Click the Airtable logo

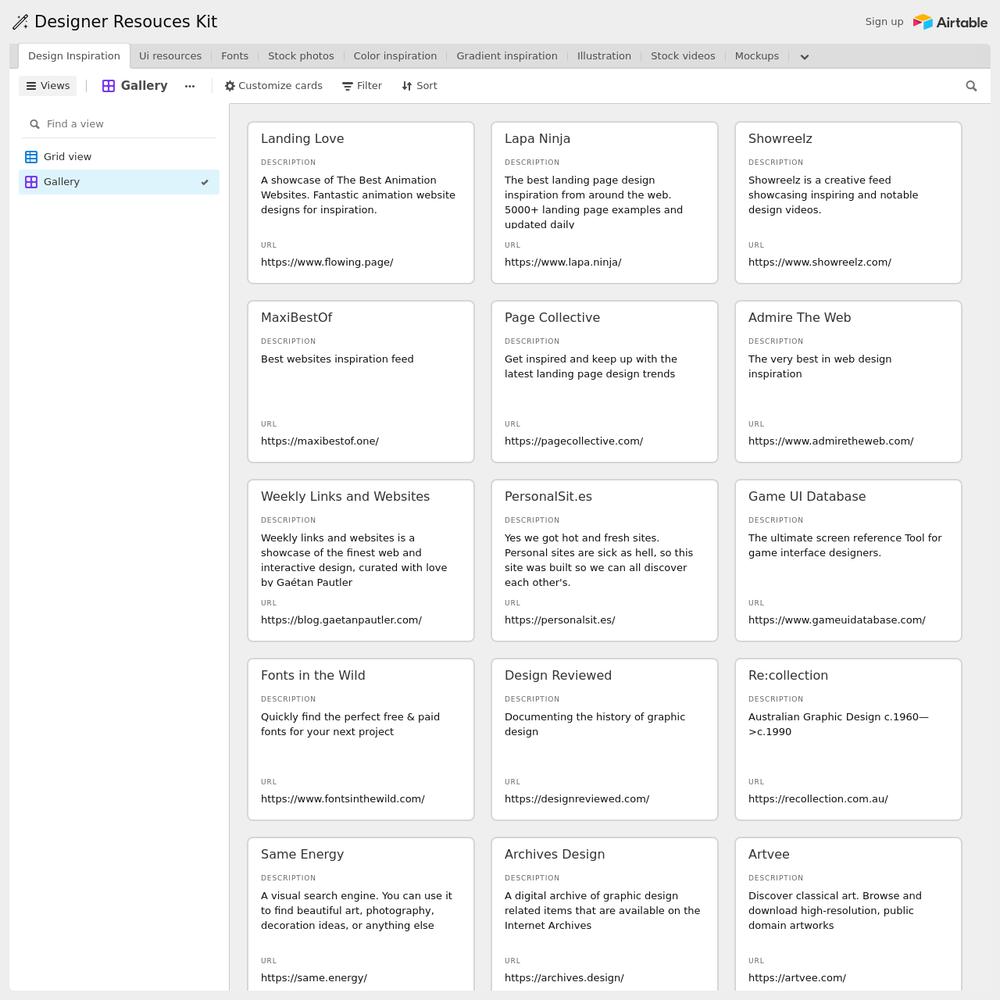pyautogui.click(x=950, y=22)
